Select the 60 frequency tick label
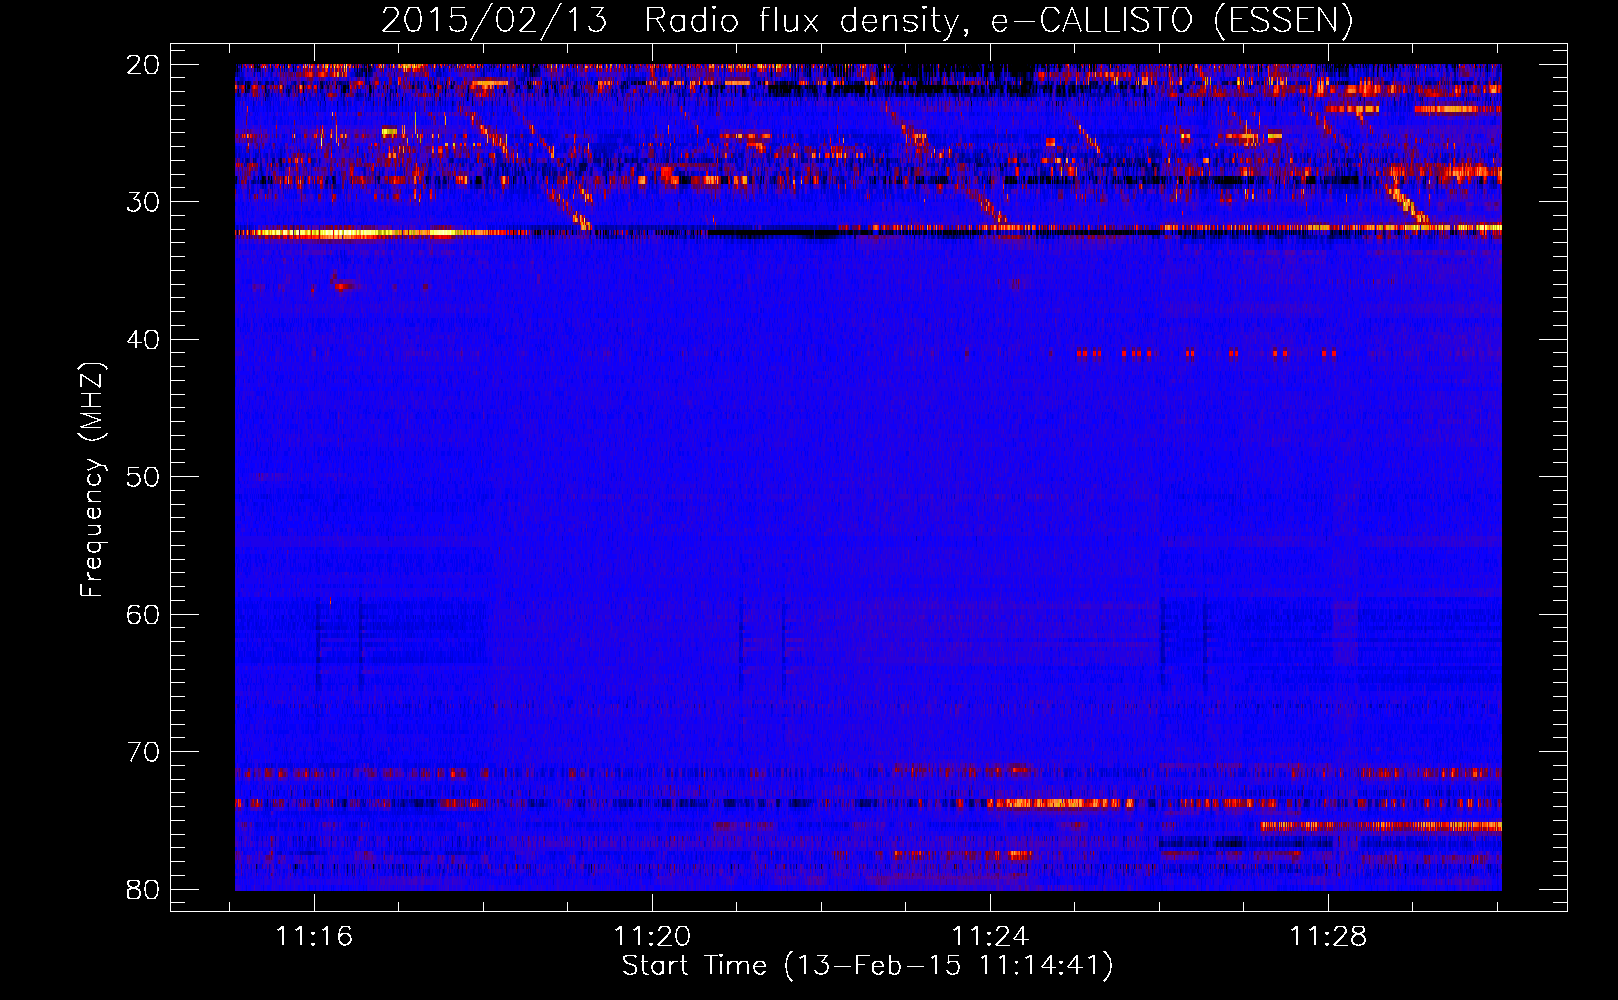The height and width of the screenshot is (1000, 1618). click(143, 614)
